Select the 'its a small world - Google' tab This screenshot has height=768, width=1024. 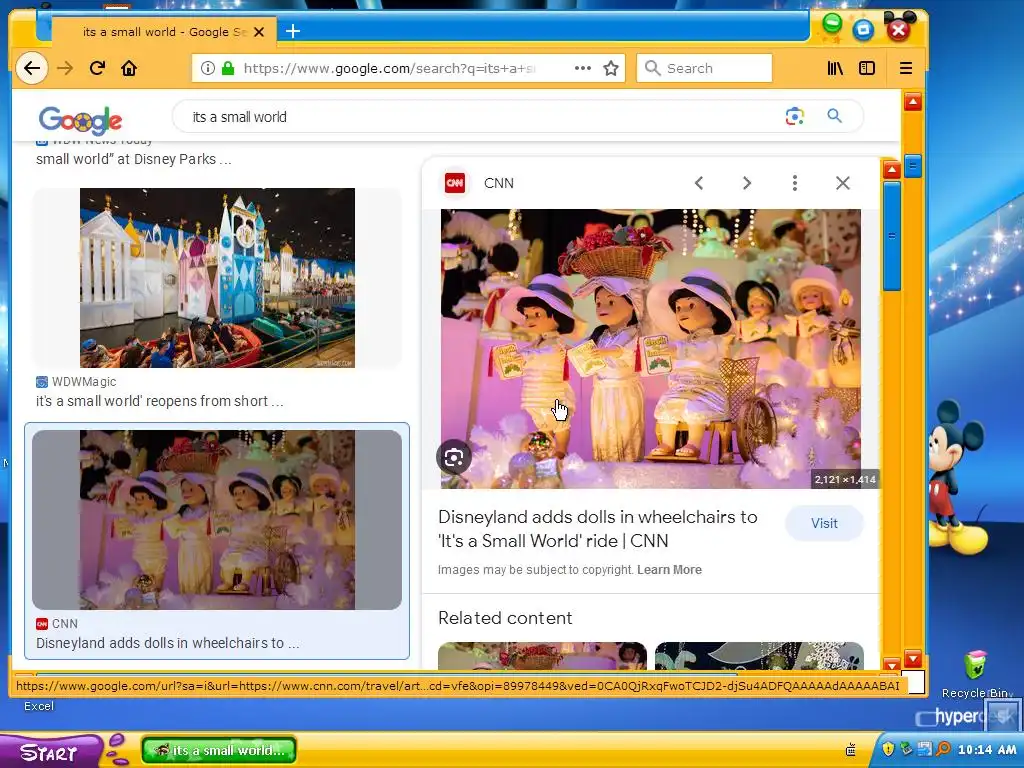click(x=164, y=31)
